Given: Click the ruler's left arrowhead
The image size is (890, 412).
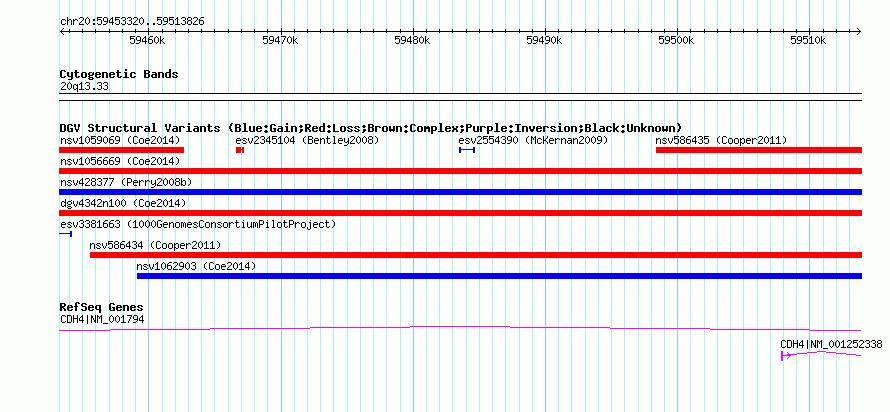Looking at the screenshot, I should coord(62,31).
